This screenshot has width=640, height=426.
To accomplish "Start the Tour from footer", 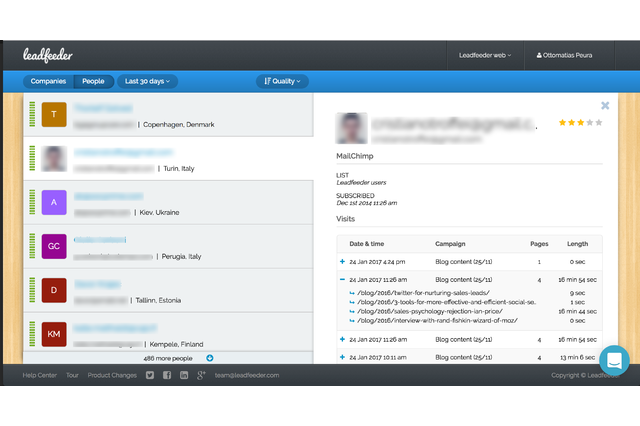I will pyautogui.click(x=72, y=375).
